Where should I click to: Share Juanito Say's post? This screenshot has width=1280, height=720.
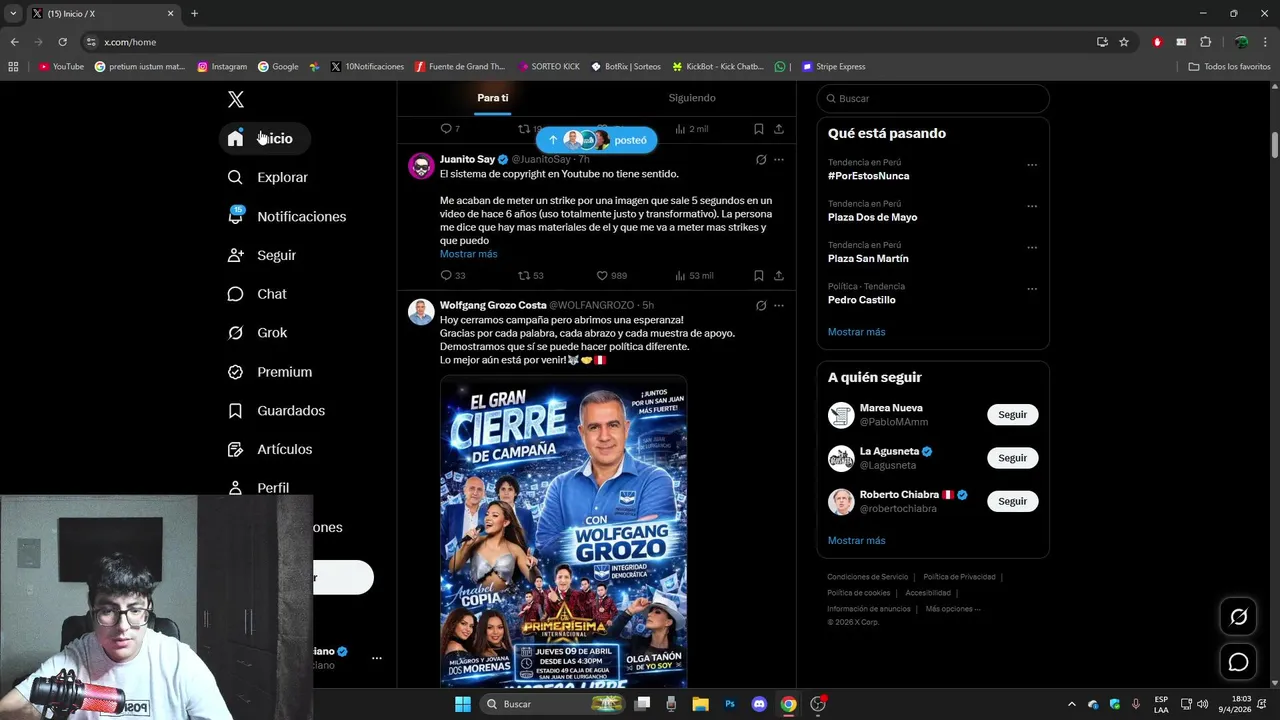click(779, 276)
